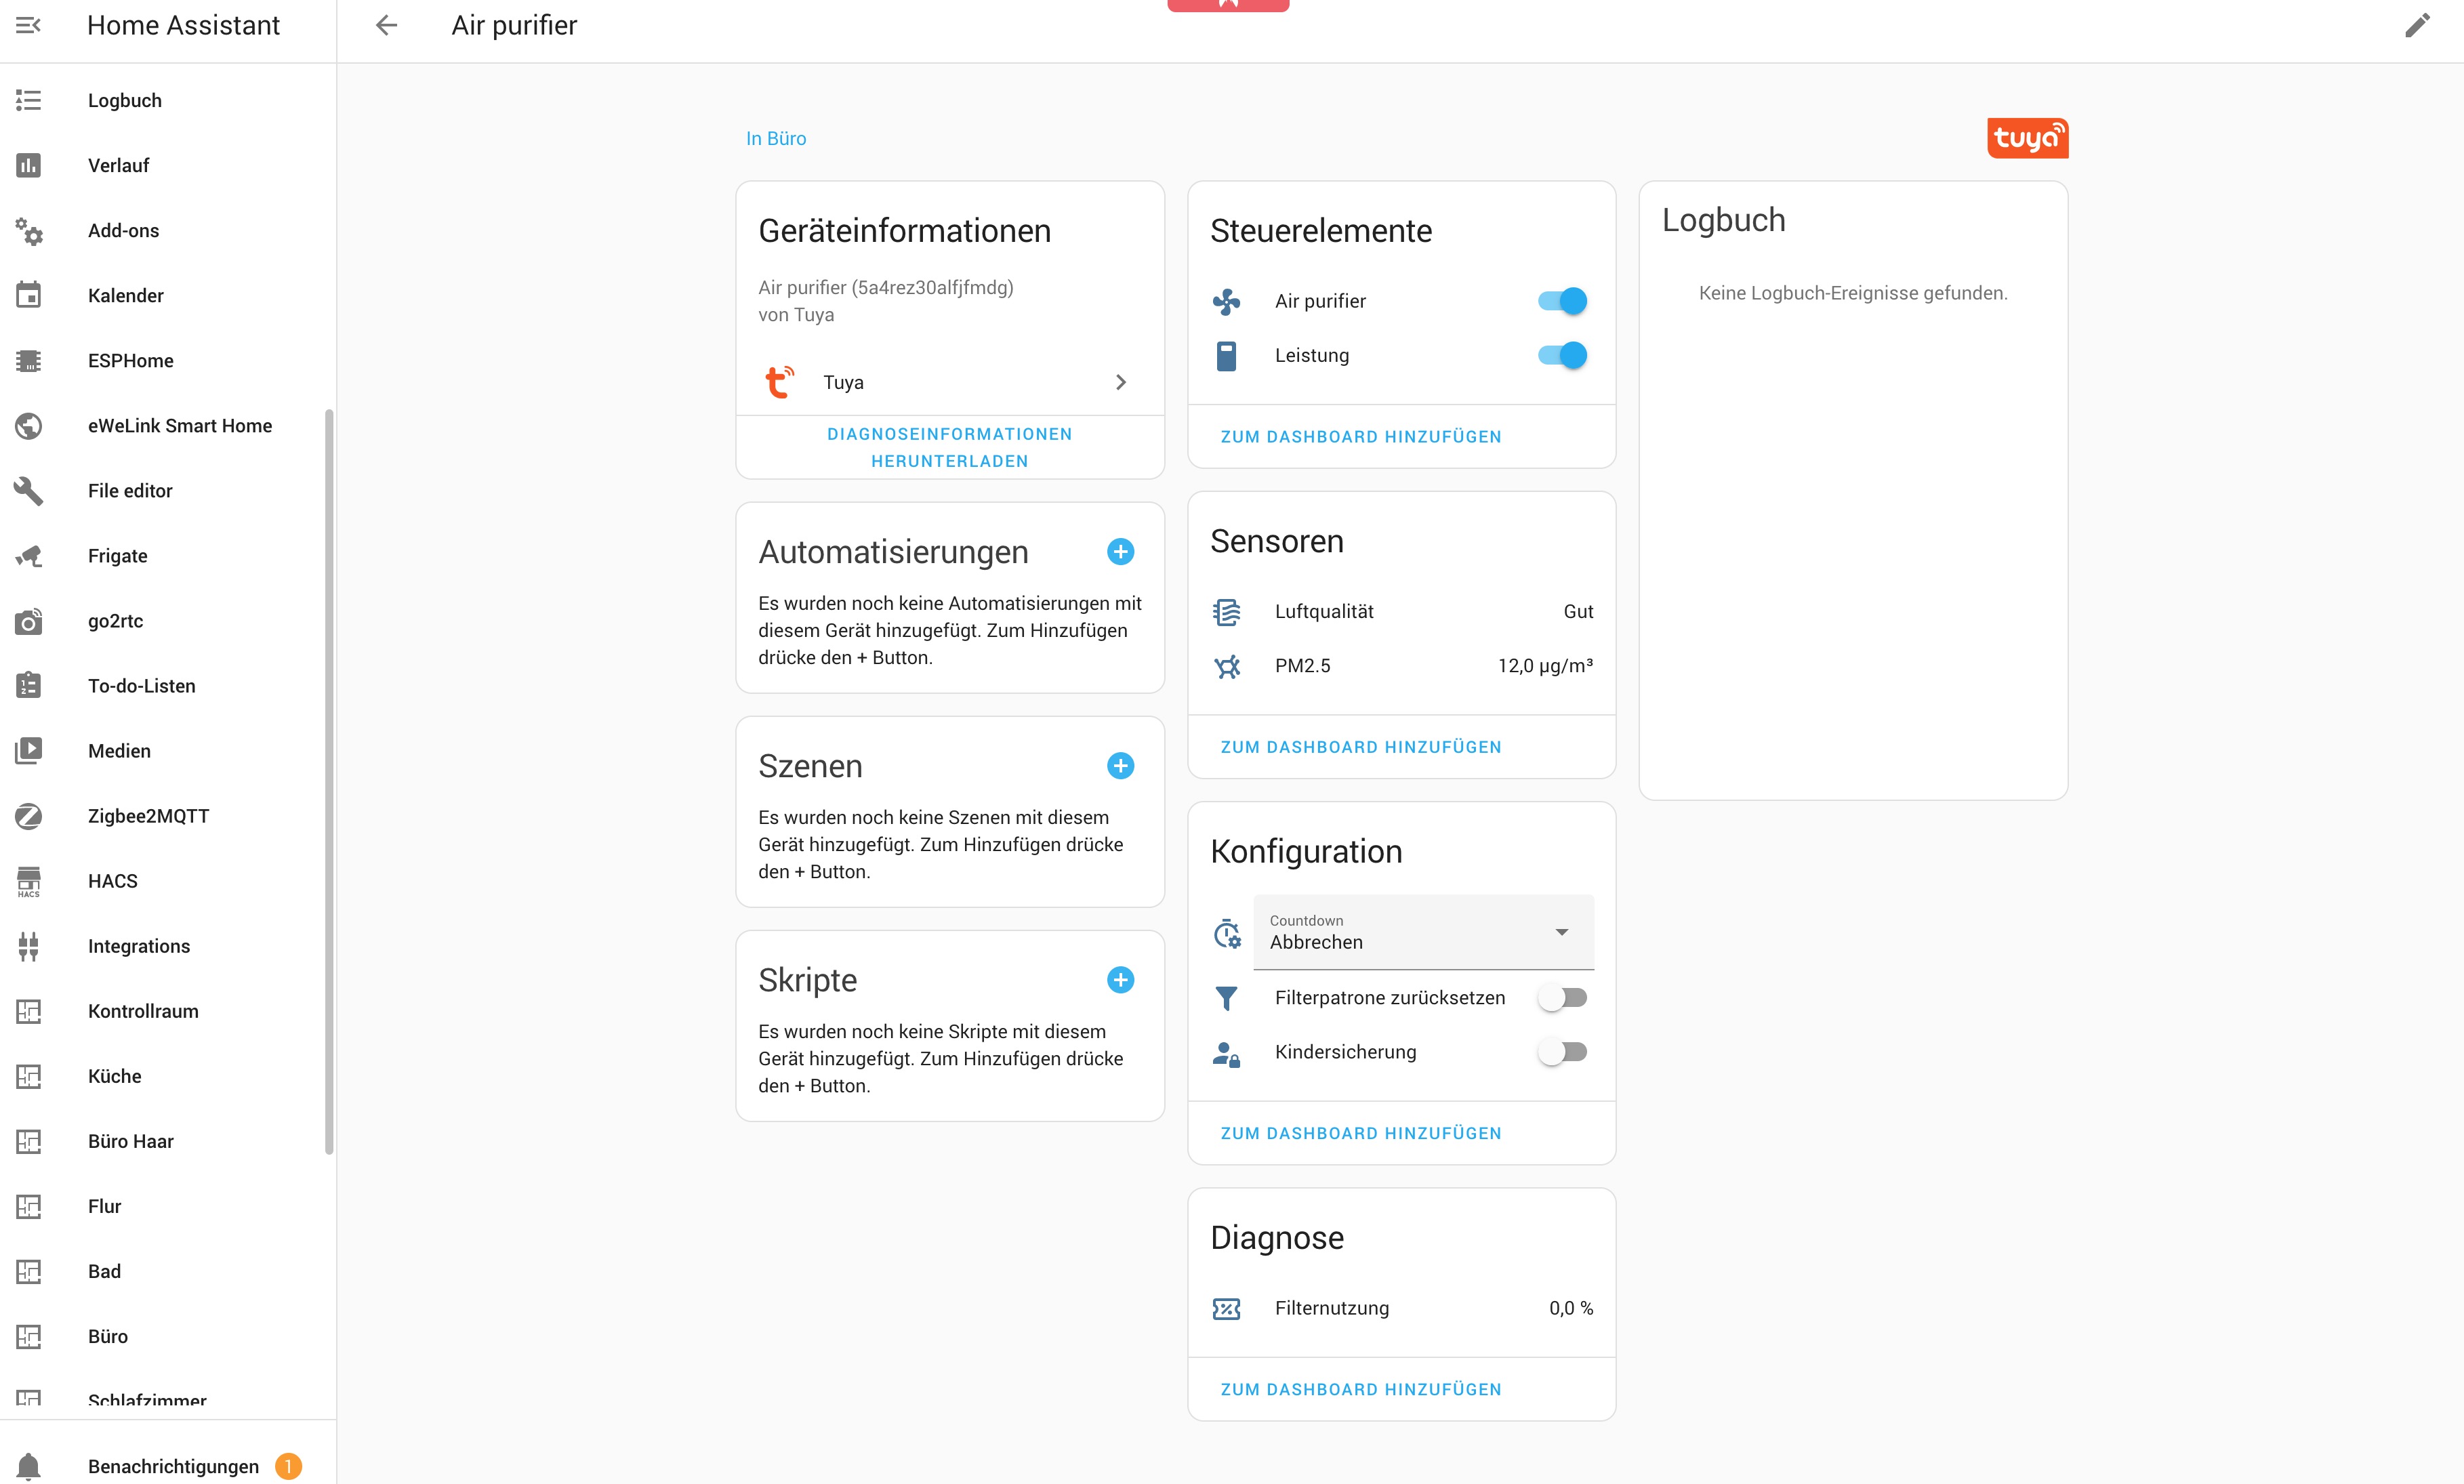Click the back arrow next to Air purifier

tap(386, 25)
